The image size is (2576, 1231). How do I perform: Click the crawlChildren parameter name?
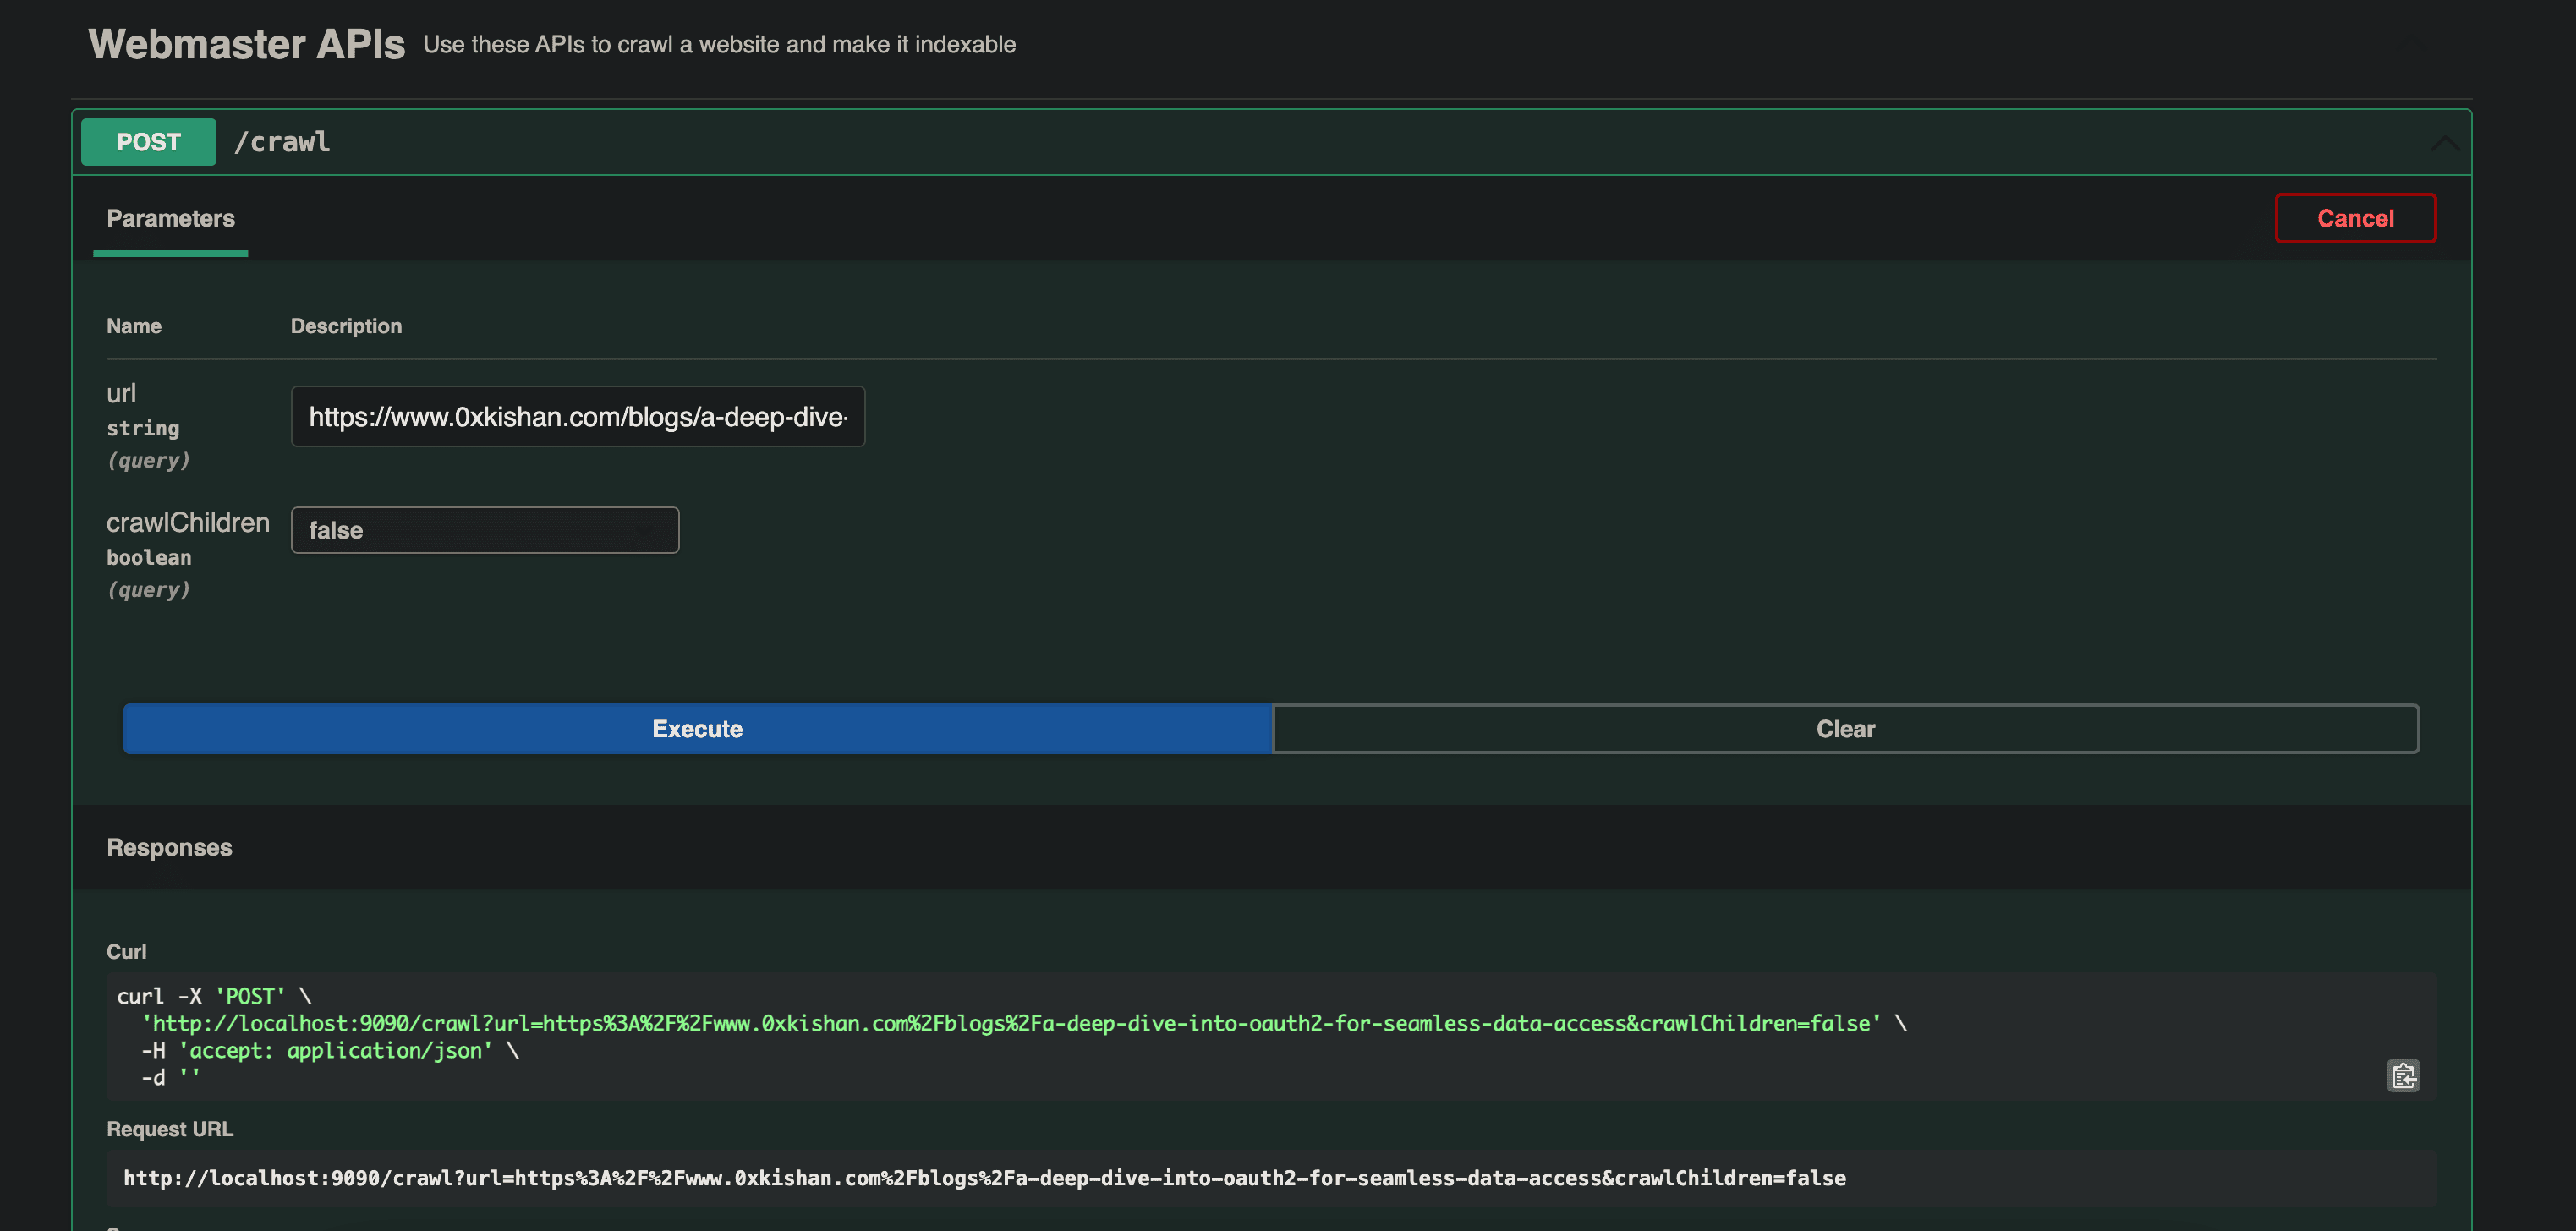pos(188,523)
